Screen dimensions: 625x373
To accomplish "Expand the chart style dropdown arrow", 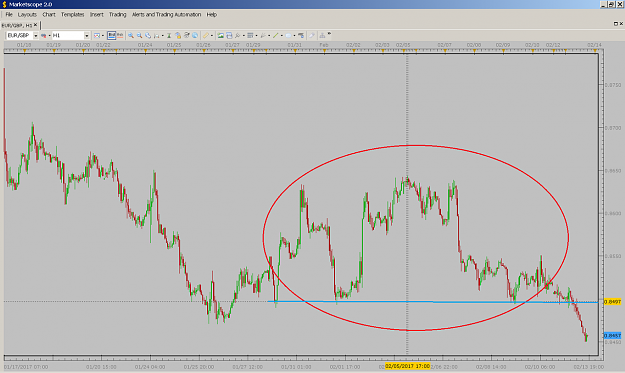I will tap(103, 35).
